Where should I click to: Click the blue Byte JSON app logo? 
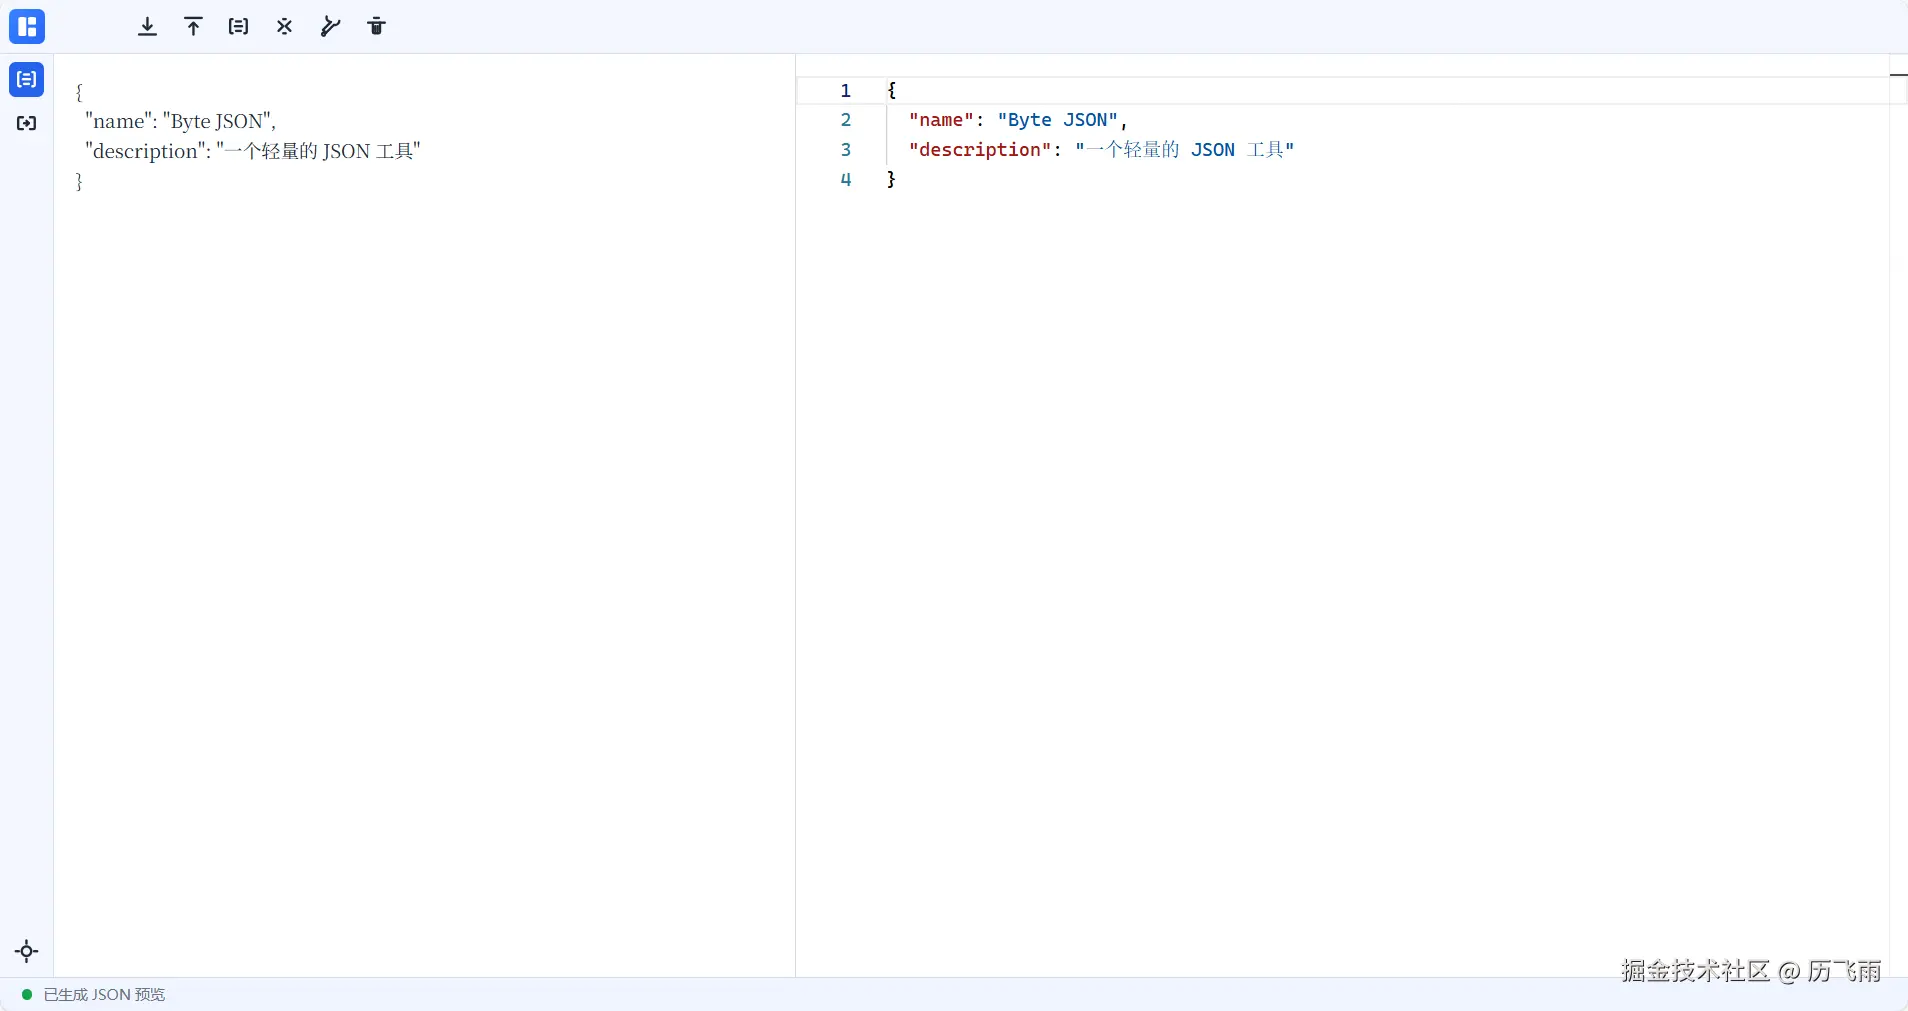click(x=27, y=27)
